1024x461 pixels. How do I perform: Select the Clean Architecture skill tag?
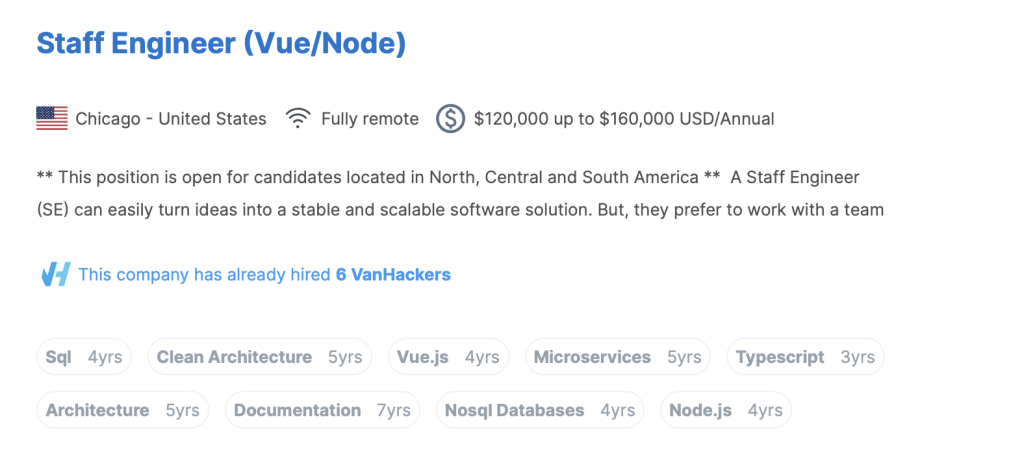pos(260,357)
